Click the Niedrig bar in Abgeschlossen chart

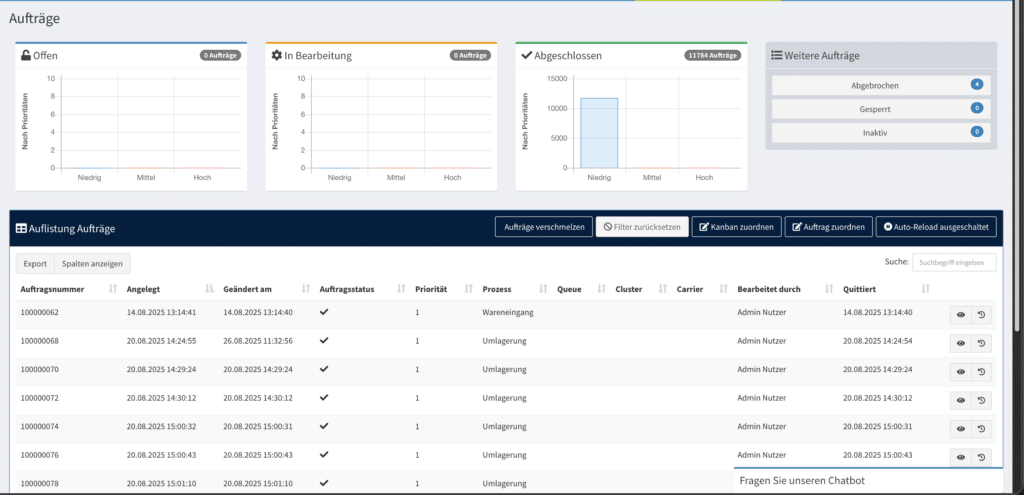click(599, 132)
